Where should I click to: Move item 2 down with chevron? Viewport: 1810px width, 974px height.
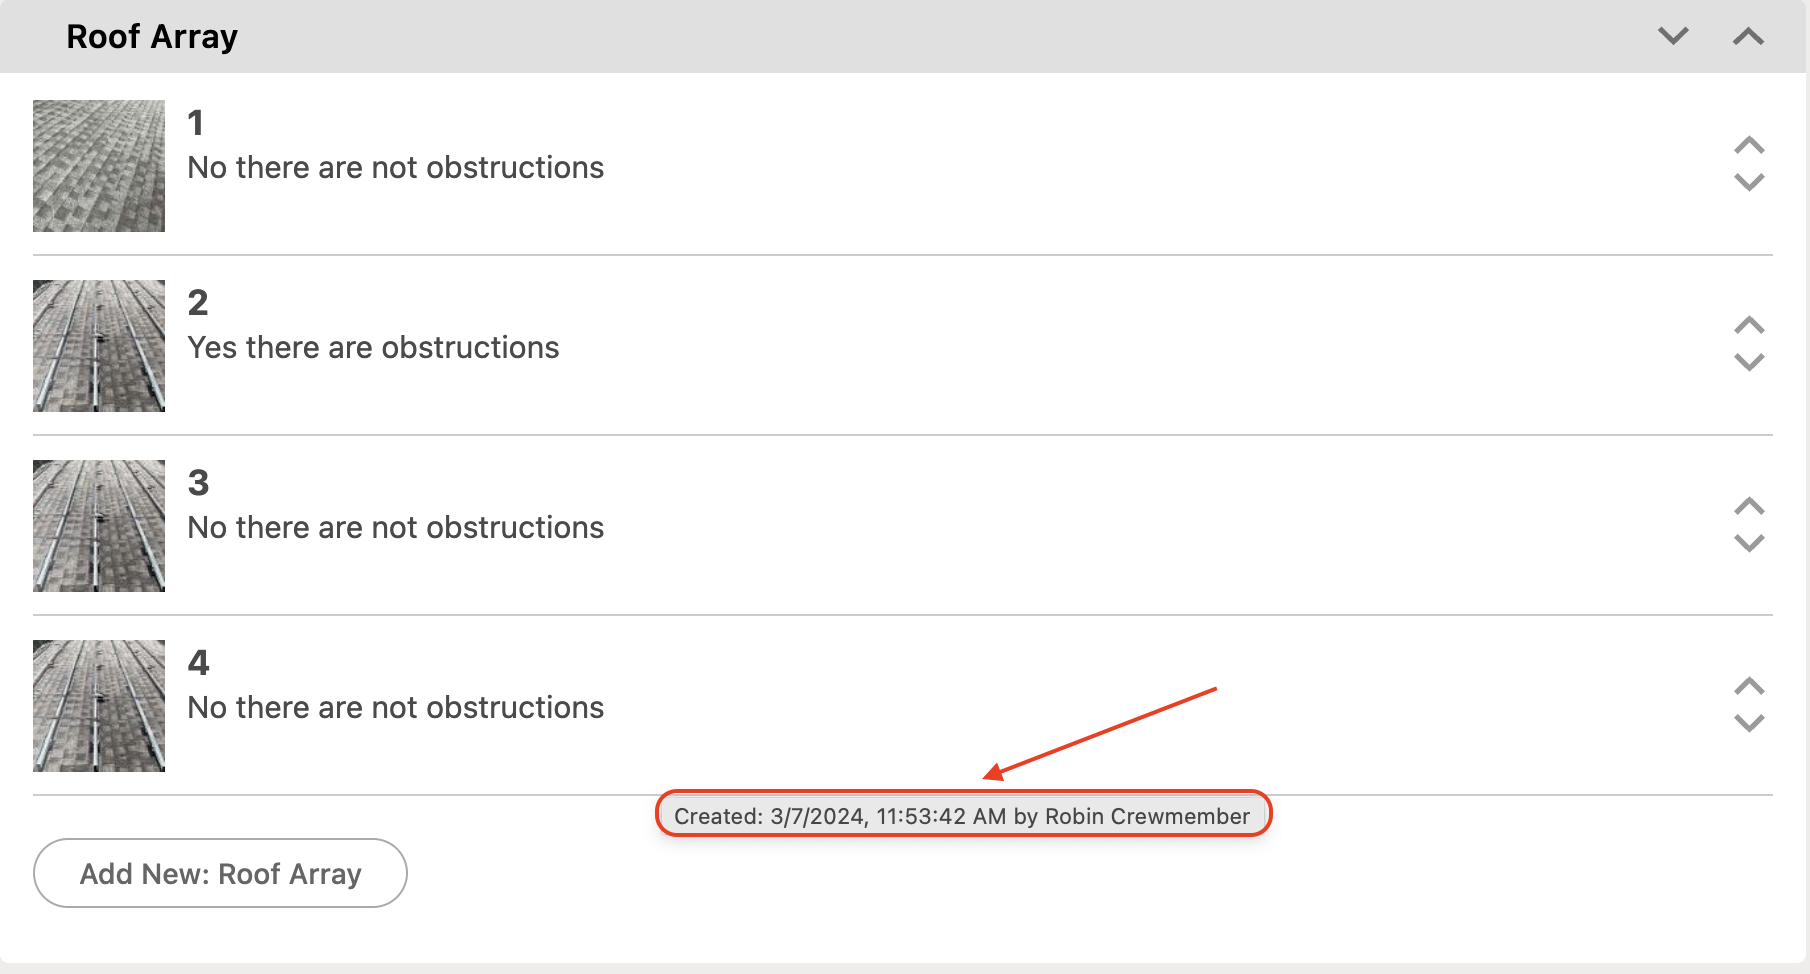(1749, 362)
